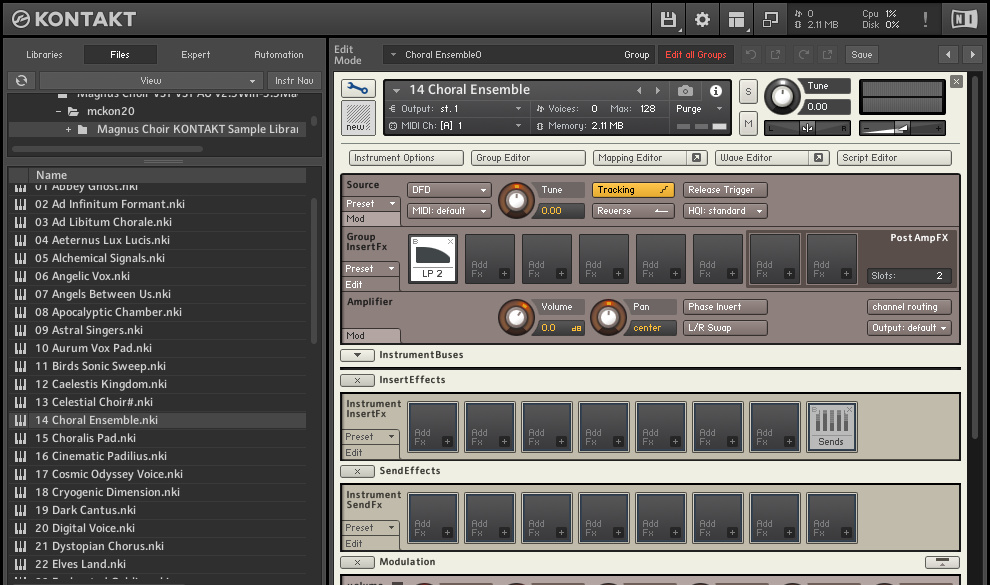Click the Post AmpFX Slots value field

pyautogui.click(x=909, y=276)
